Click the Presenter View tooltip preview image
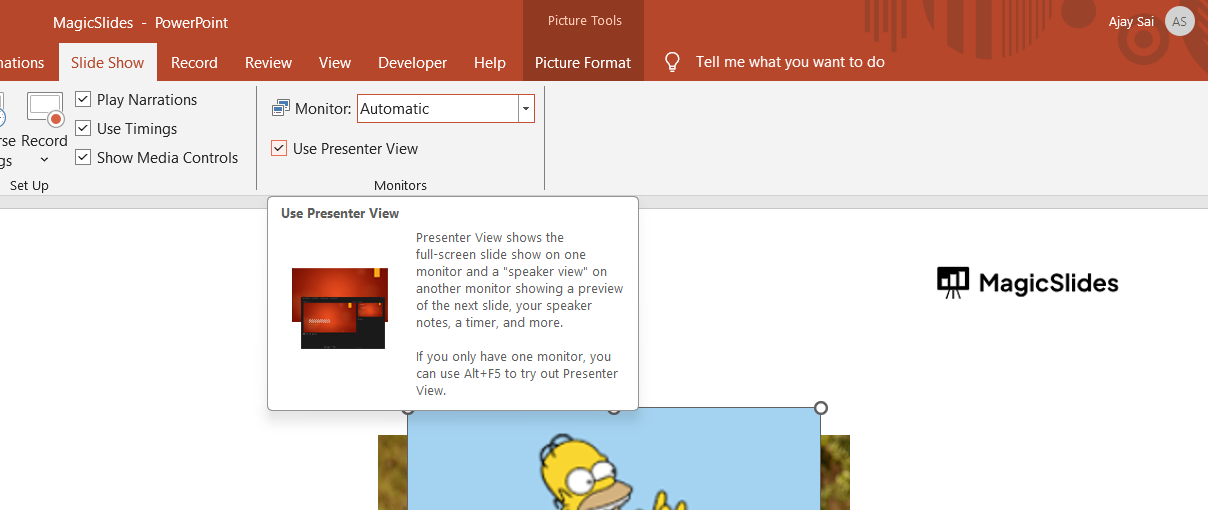Image resolution: width=1208 pixels, height=510 pixels. click(340, 308)
